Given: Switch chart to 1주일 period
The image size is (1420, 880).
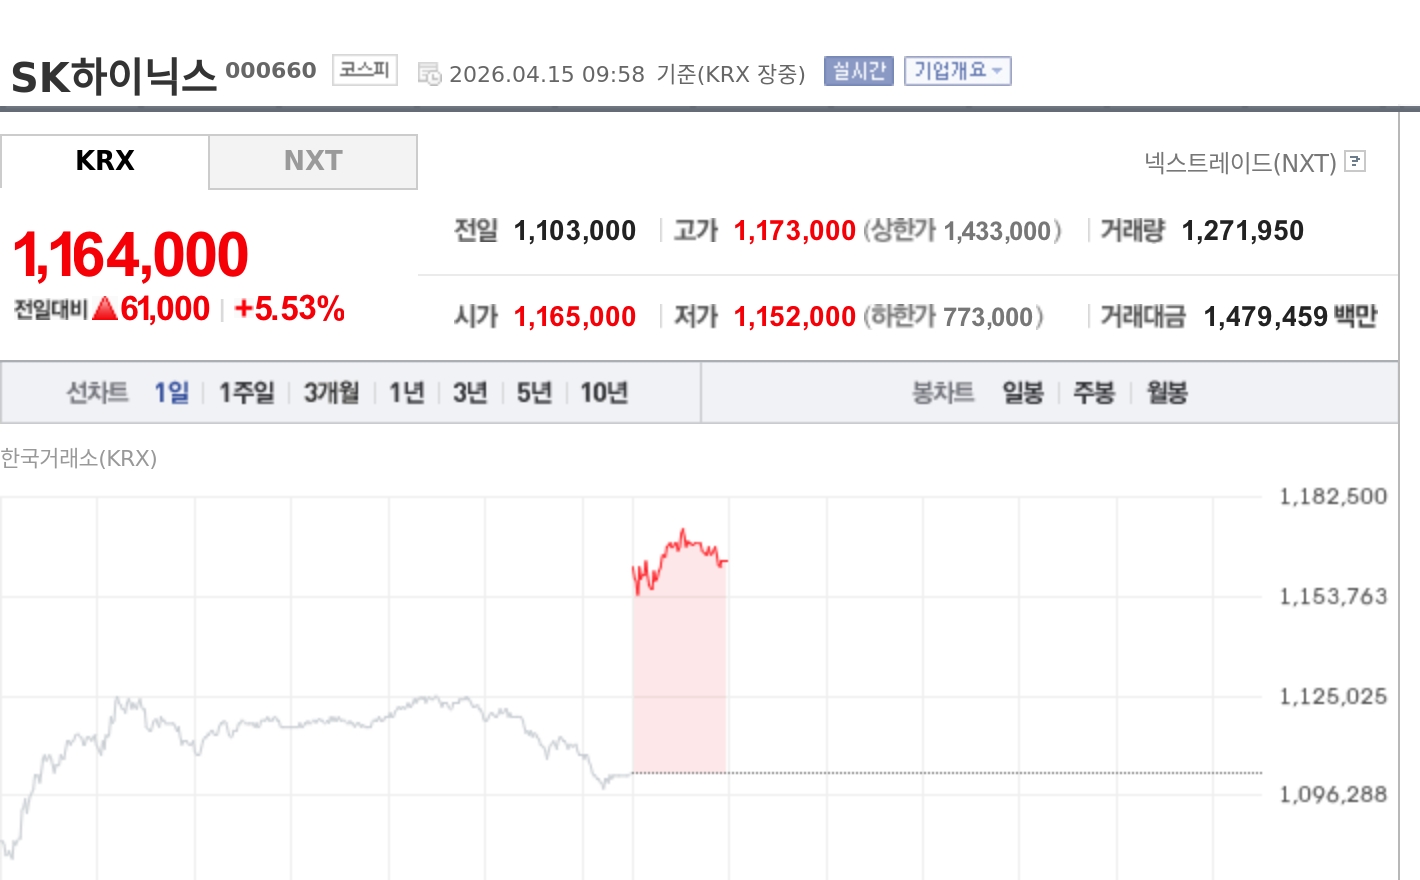Looking at the screenshot, I should [x=246, y=392].
